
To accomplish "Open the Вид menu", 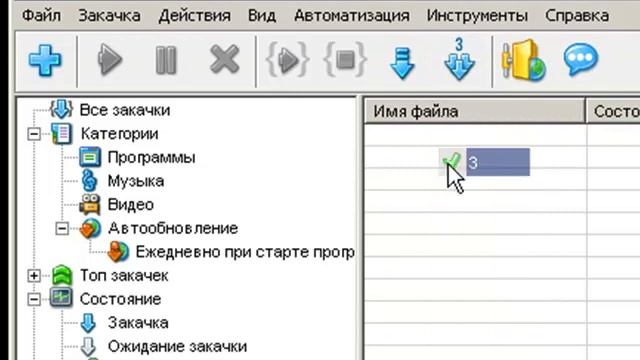I will pyautogui.click(x=262, y=16).
